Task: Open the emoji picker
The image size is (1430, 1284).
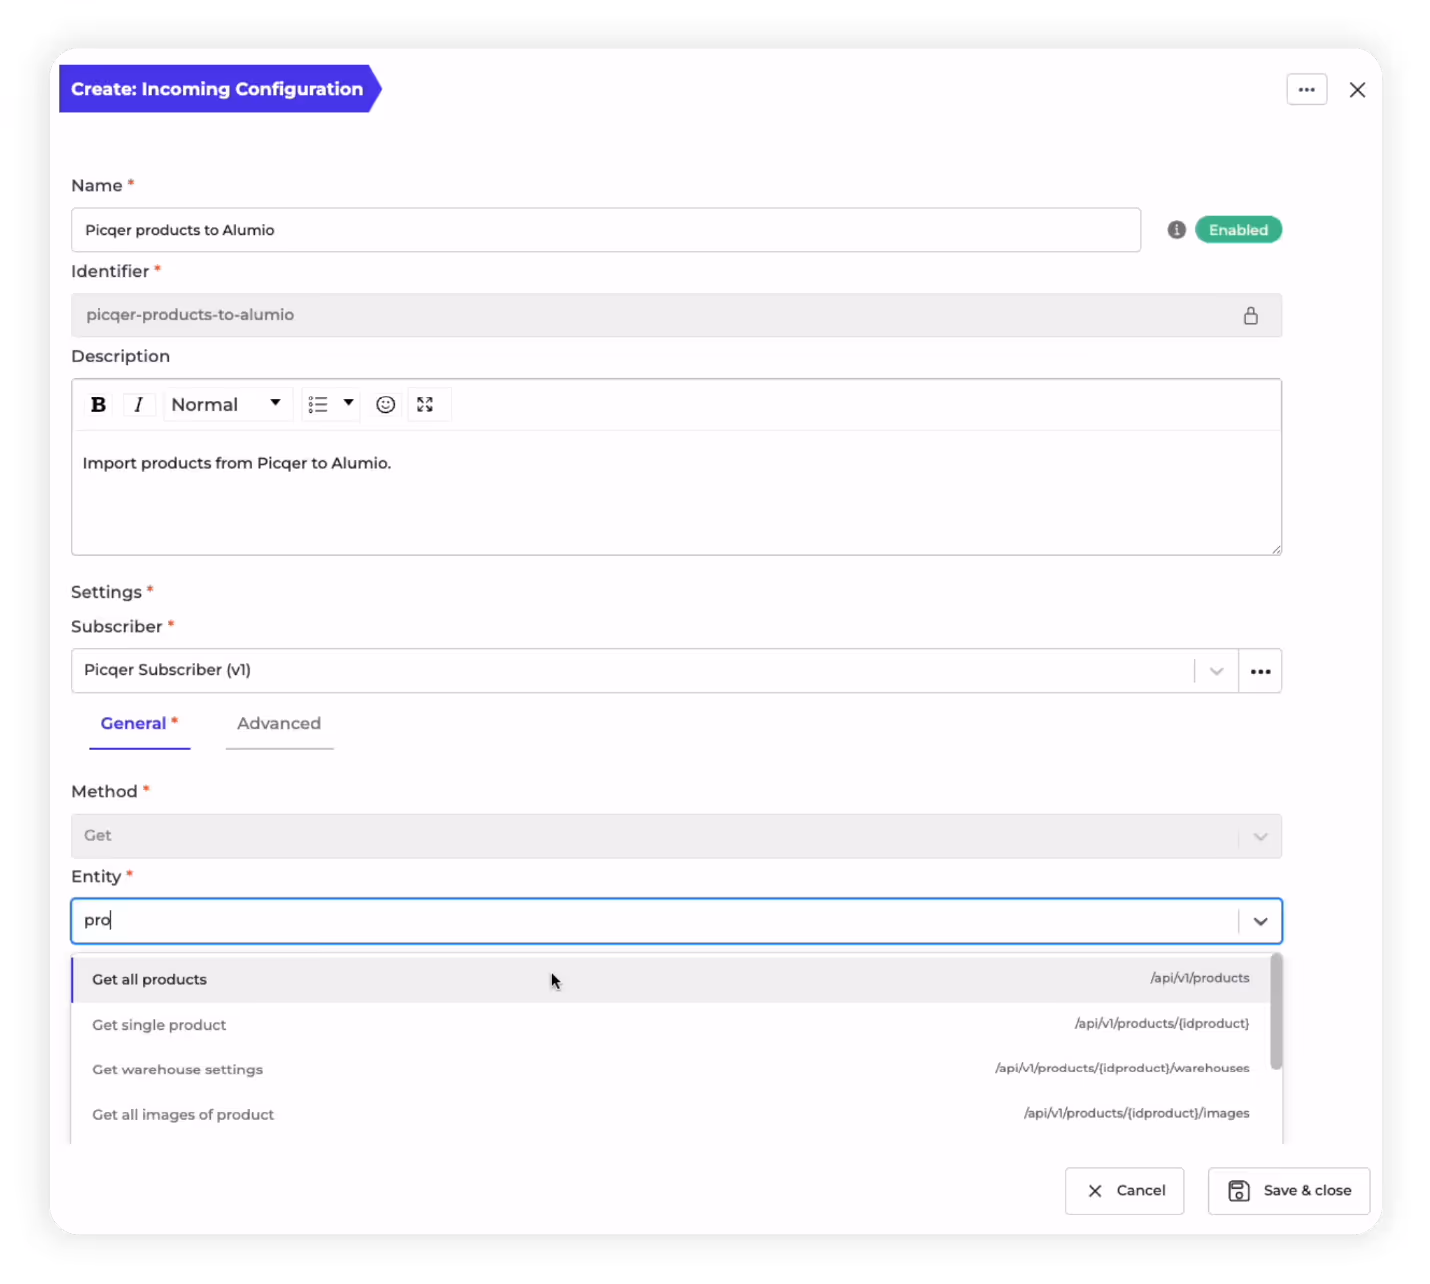Action: click(386, 405)
